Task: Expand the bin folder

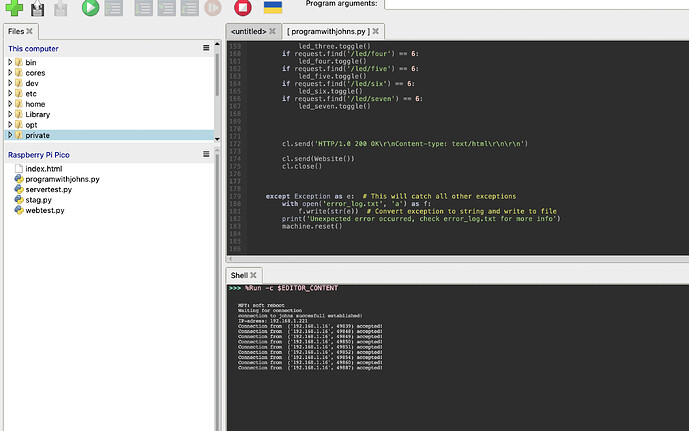Action: click(10, 62)
